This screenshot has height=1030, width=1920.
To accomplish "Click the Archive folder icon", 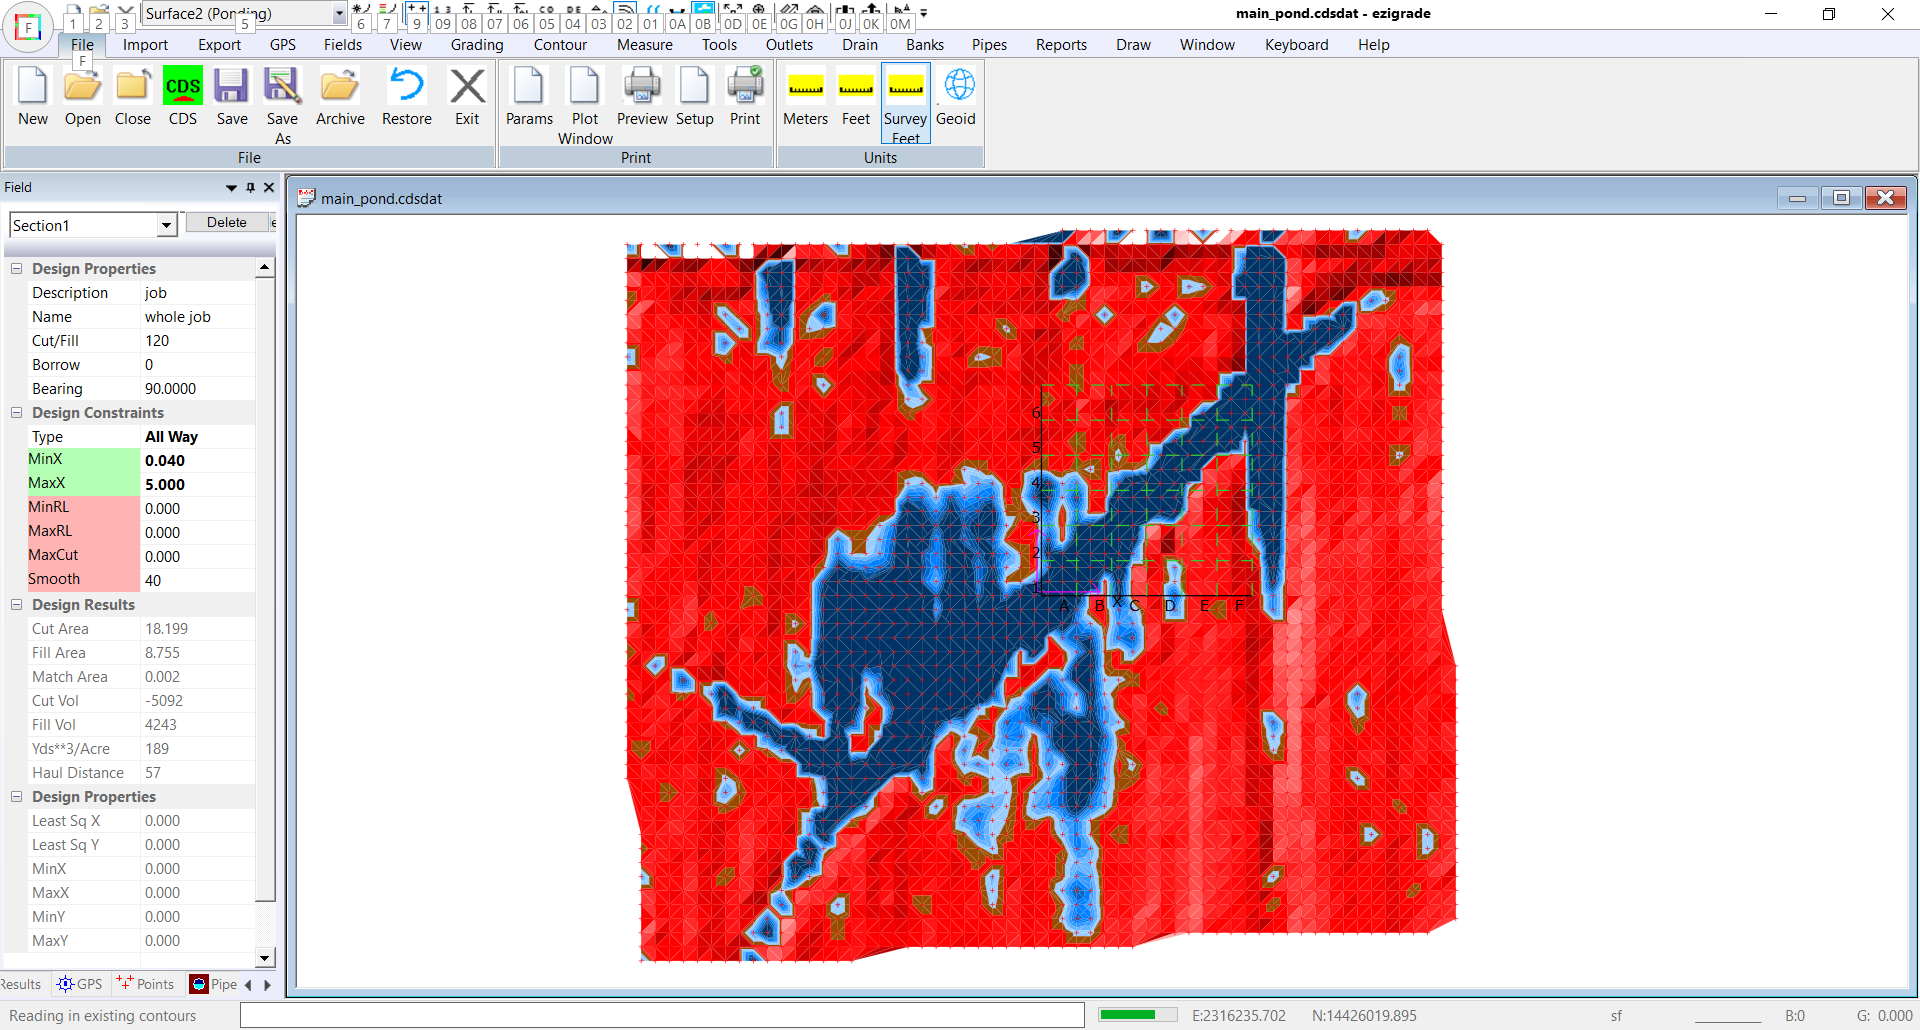I will click(x=340, y=88).
